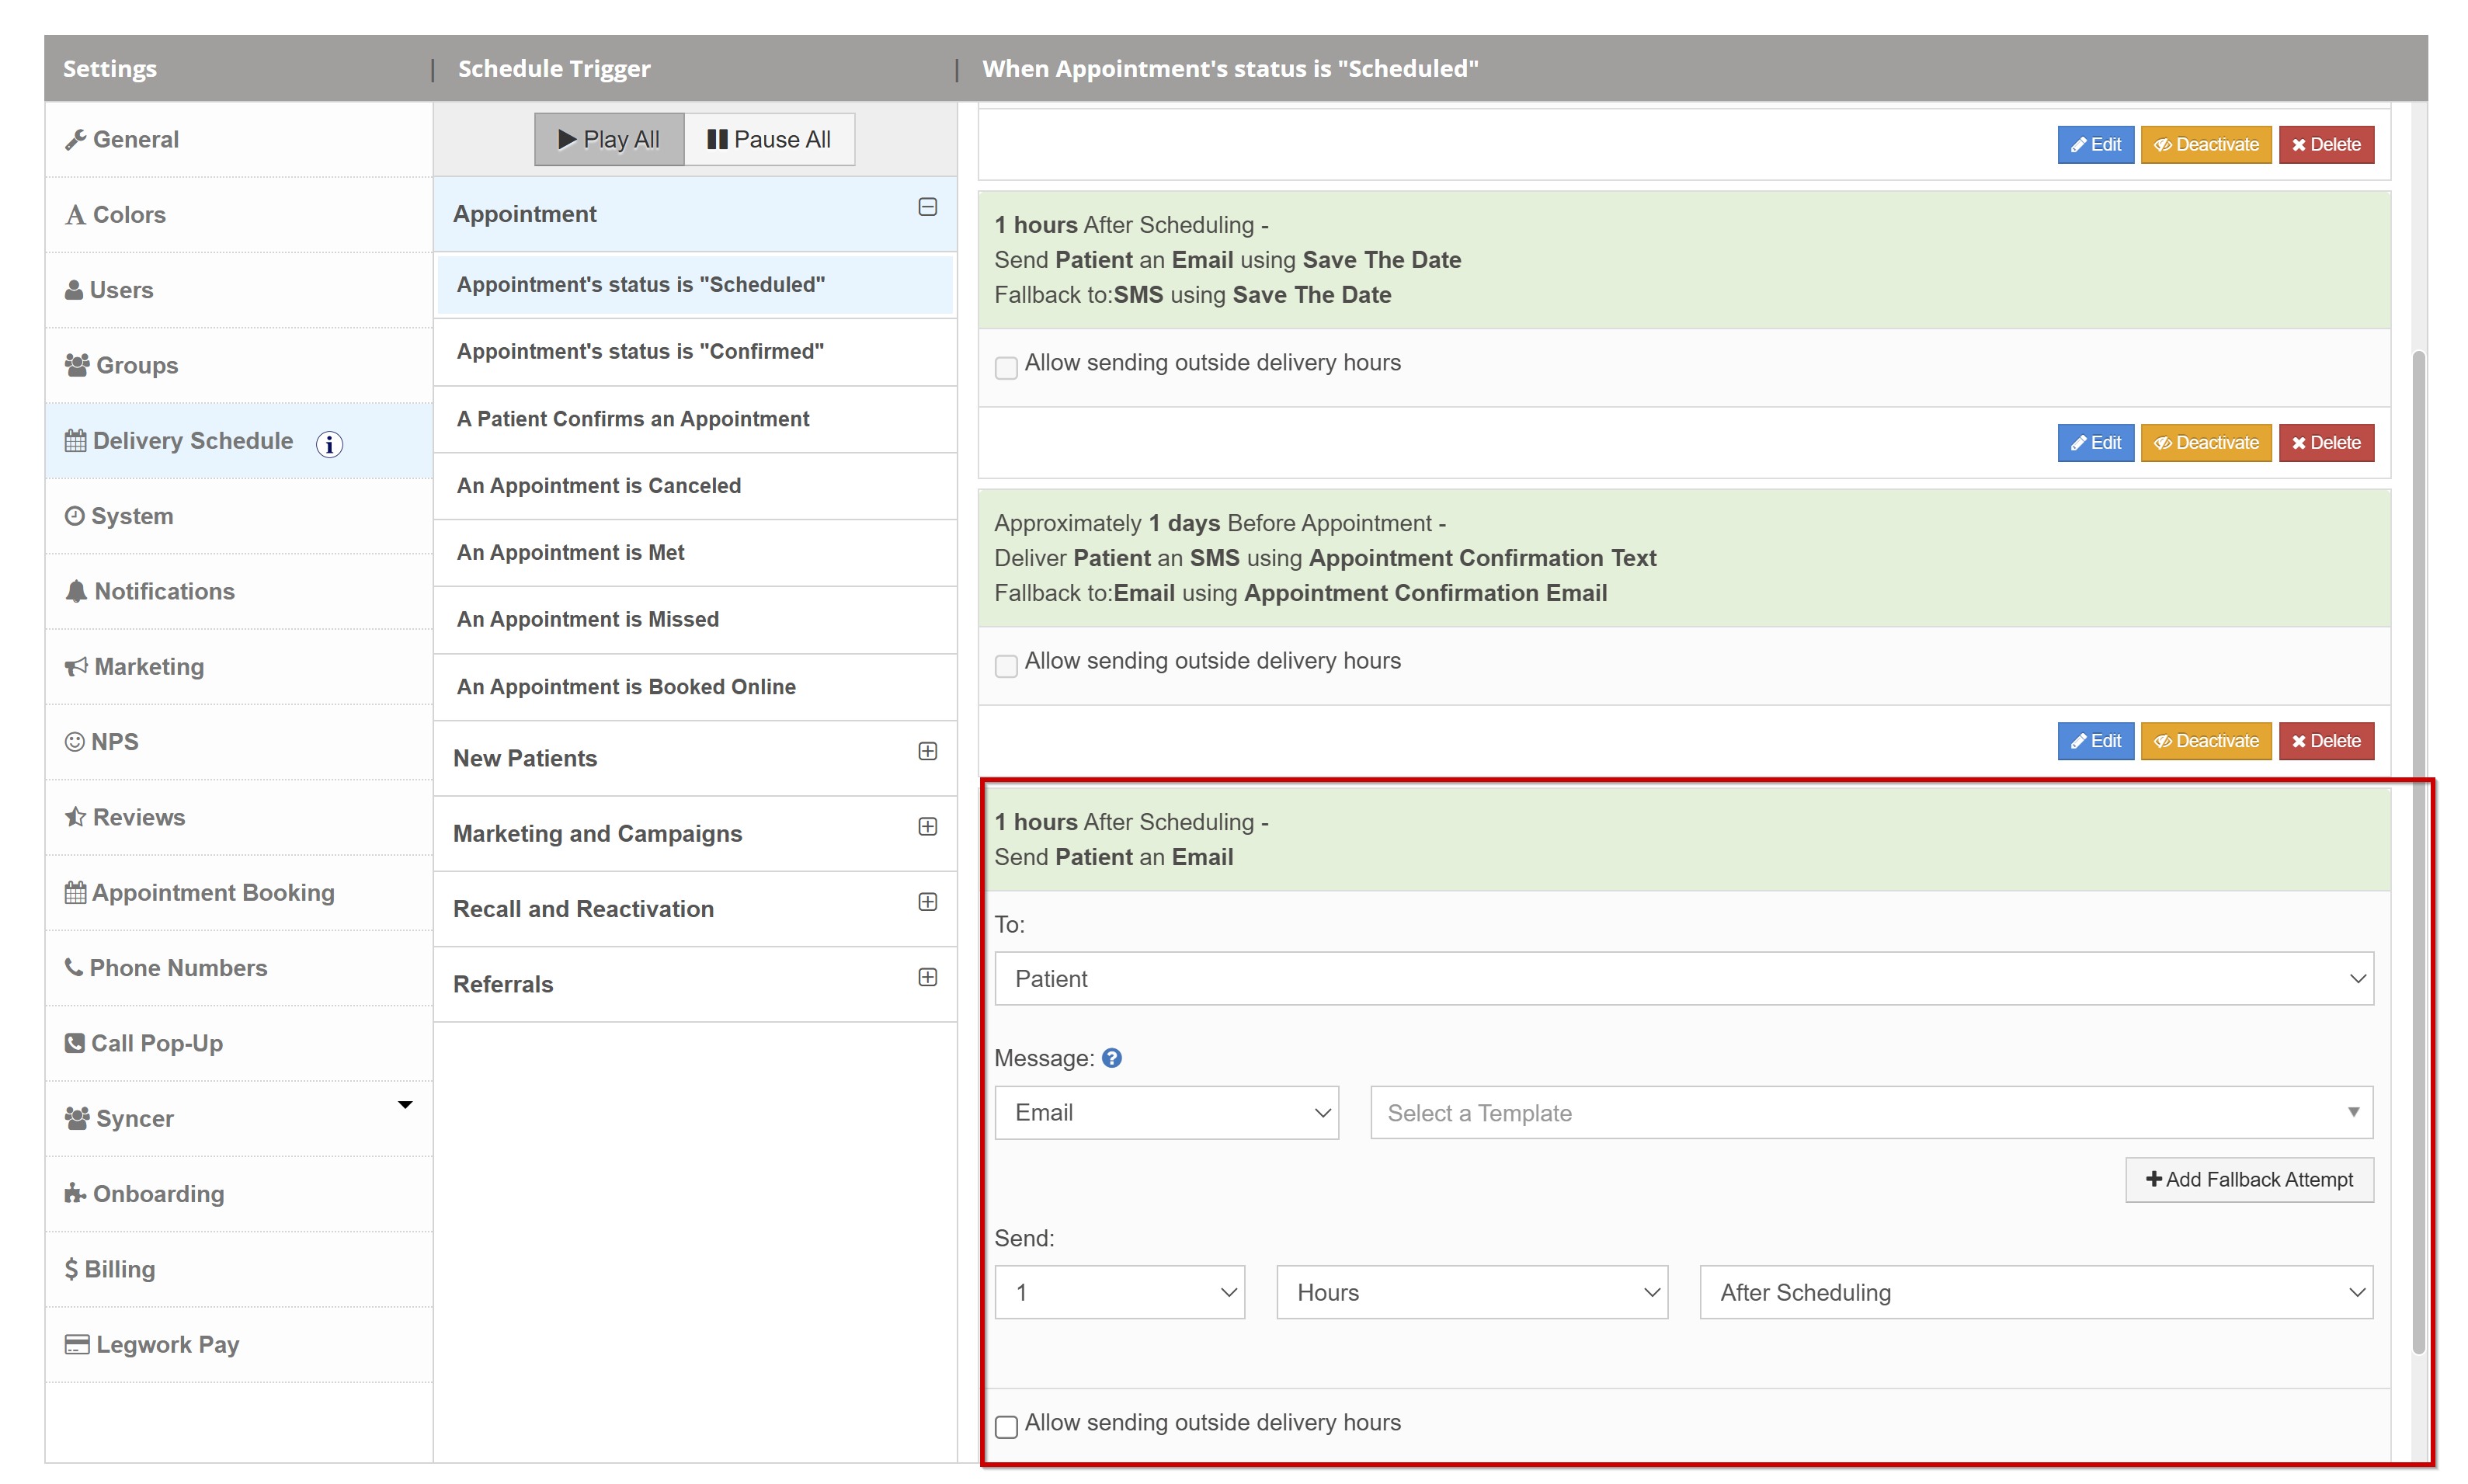Screen dimensions: 2468x1484
Task: Collapse the Appointment trigger group
Action: pyautogui.click(x=927, y=207)
